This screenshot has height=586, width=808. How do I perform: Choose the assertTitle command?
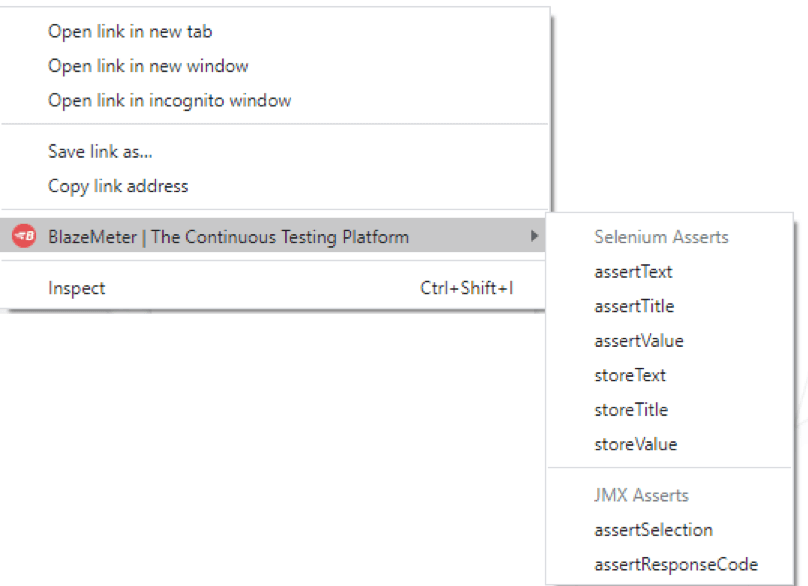pos(634,306)
